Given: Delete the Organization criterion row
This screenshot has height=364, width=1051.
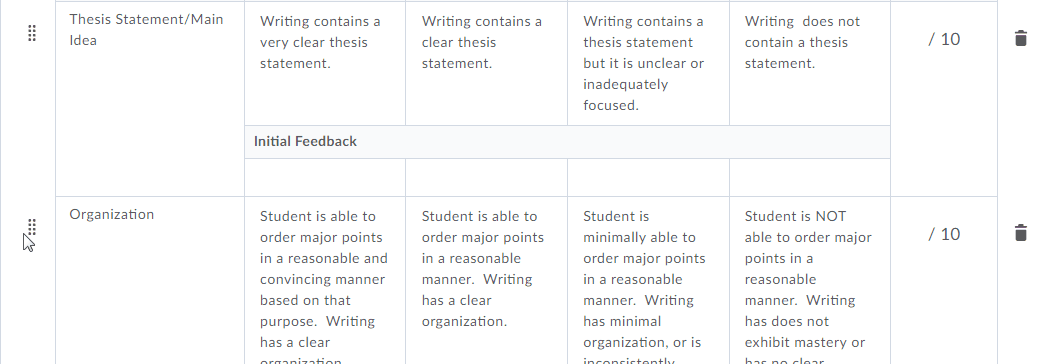Looking at the screenshot, I should [1020, 233].
